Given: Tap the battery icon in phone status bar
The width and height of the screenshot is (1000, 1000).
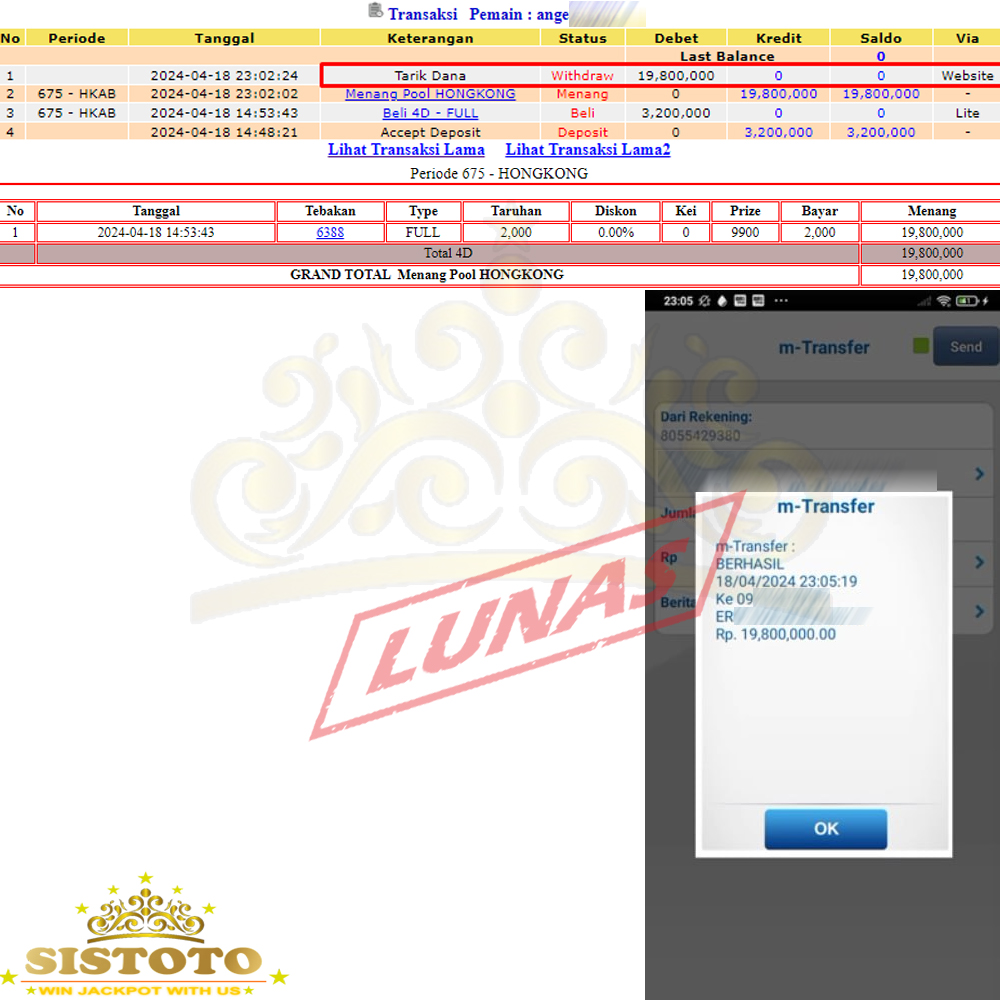Looking at the screenshot, I should [x=966, y=300].
